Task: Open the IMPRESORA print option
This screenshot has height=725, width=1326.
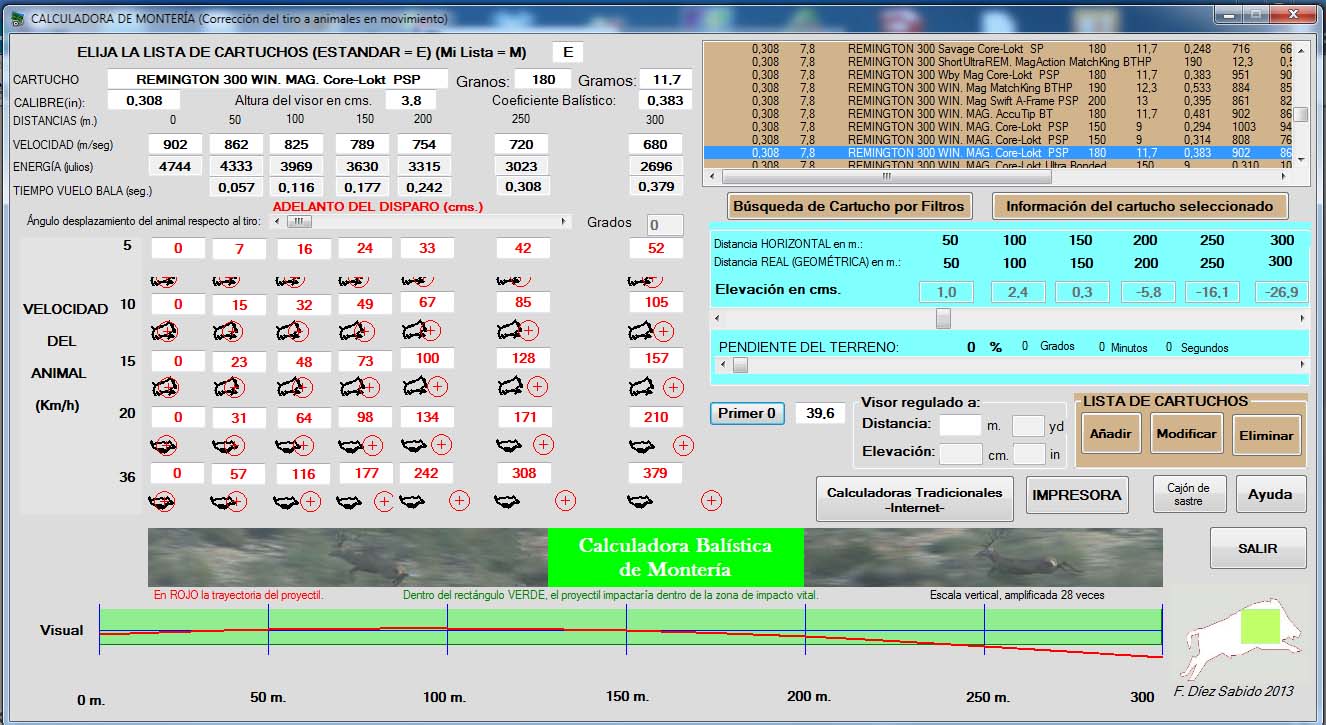Action: (1076, 495)
